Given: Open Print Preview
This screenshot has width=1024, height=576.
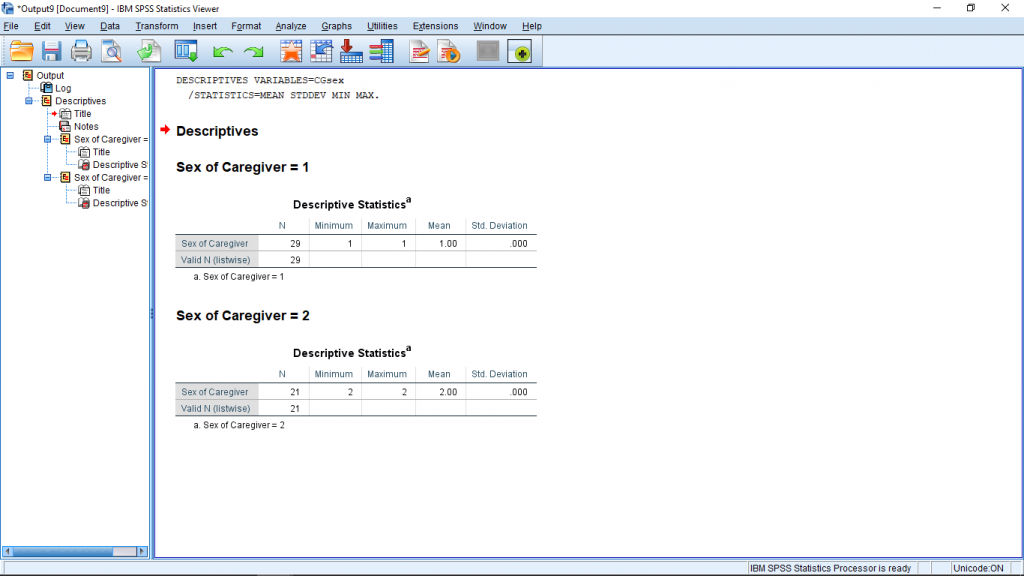Looking at the screenshot, I should pos(111,51).
